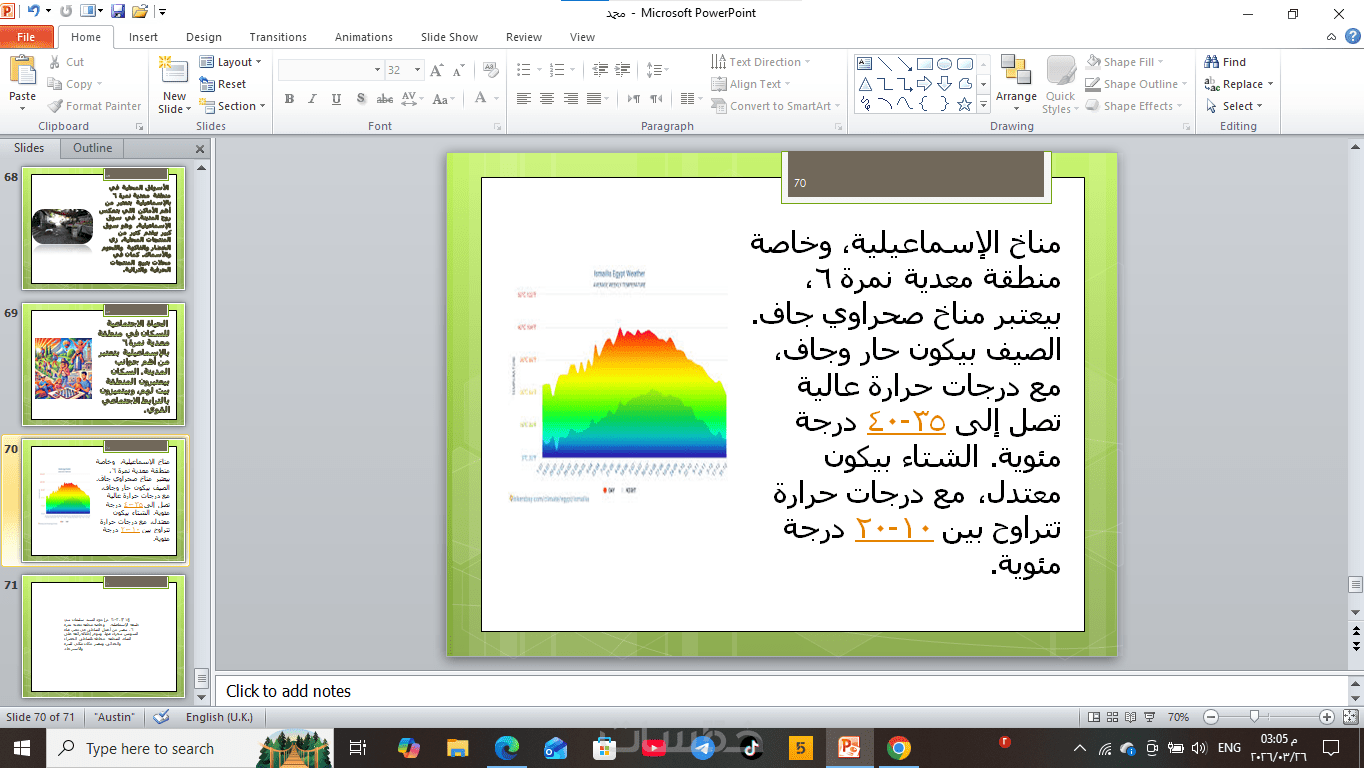This screenshot has width=1364, height=768.
Task: Open the Arrange tool
Action: pos(1016,84)
